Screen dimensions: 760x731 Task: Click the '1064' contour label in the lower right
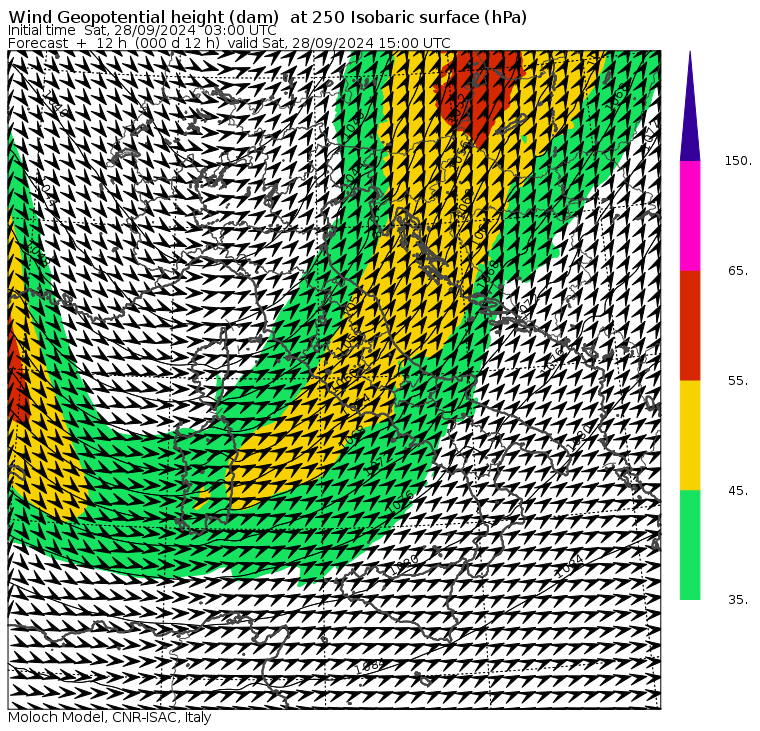pyautogui.click(x=569, y=565)
